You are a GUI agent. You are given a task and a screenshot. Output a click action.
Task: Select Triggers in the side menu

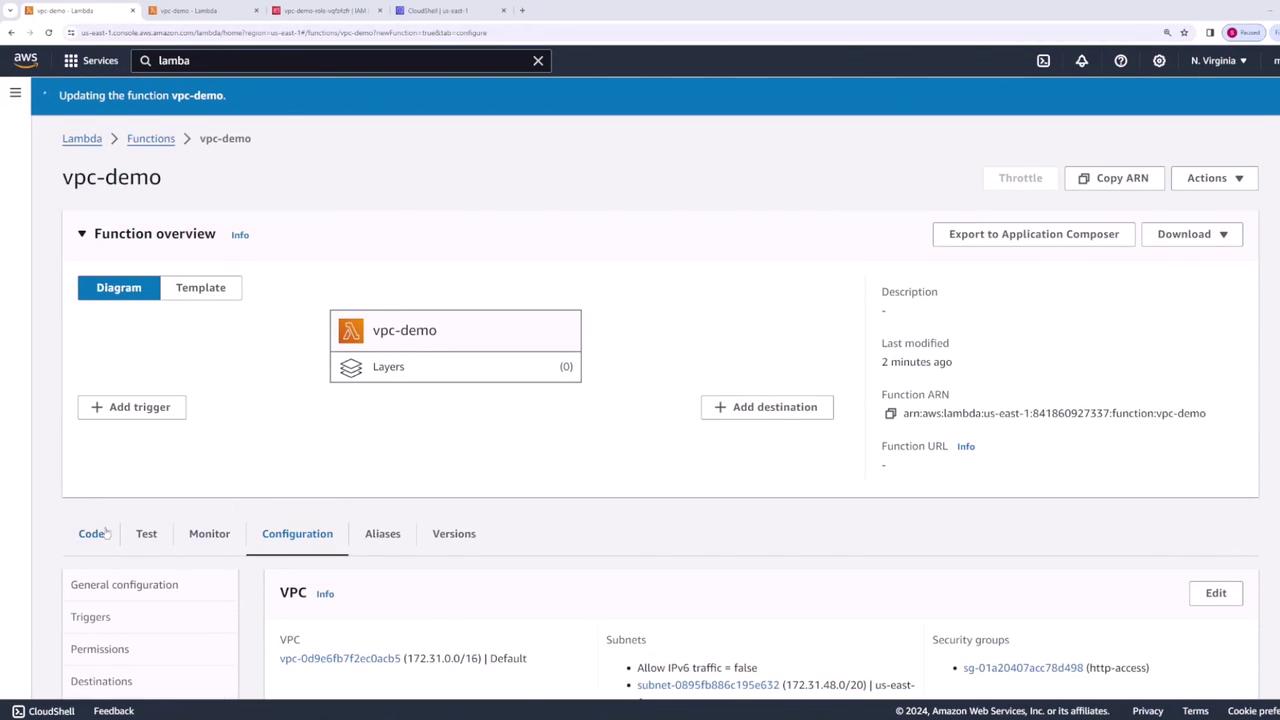[91, 617]
